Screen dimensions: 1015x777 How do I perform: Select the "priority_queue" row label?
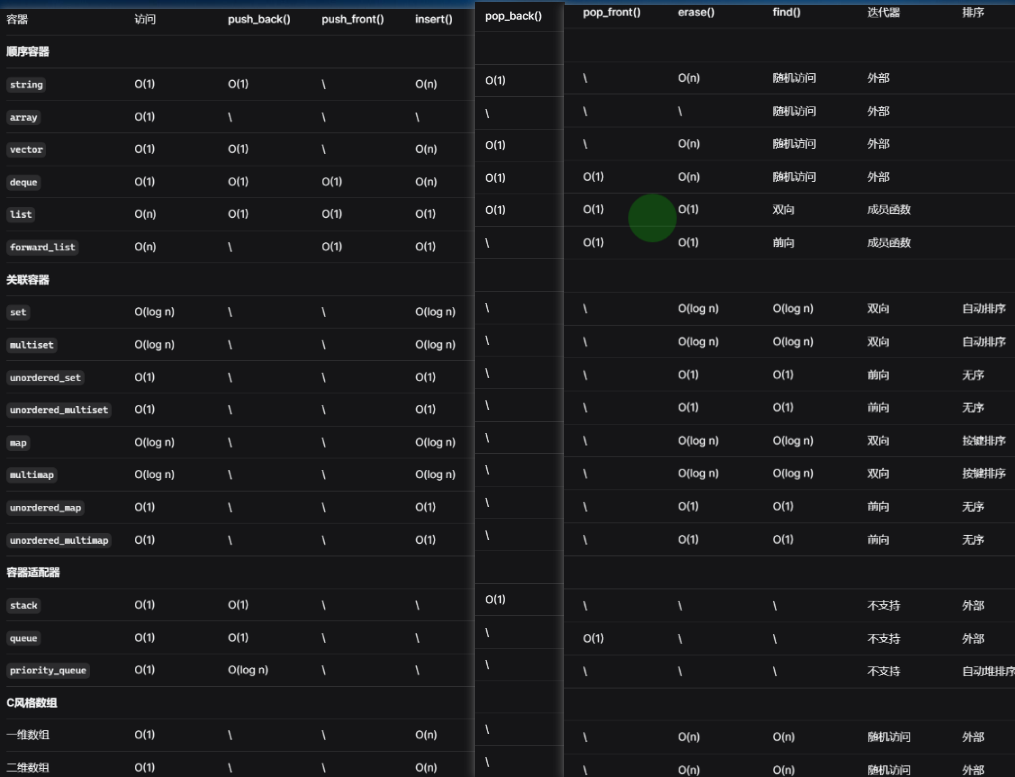[47, 670]
